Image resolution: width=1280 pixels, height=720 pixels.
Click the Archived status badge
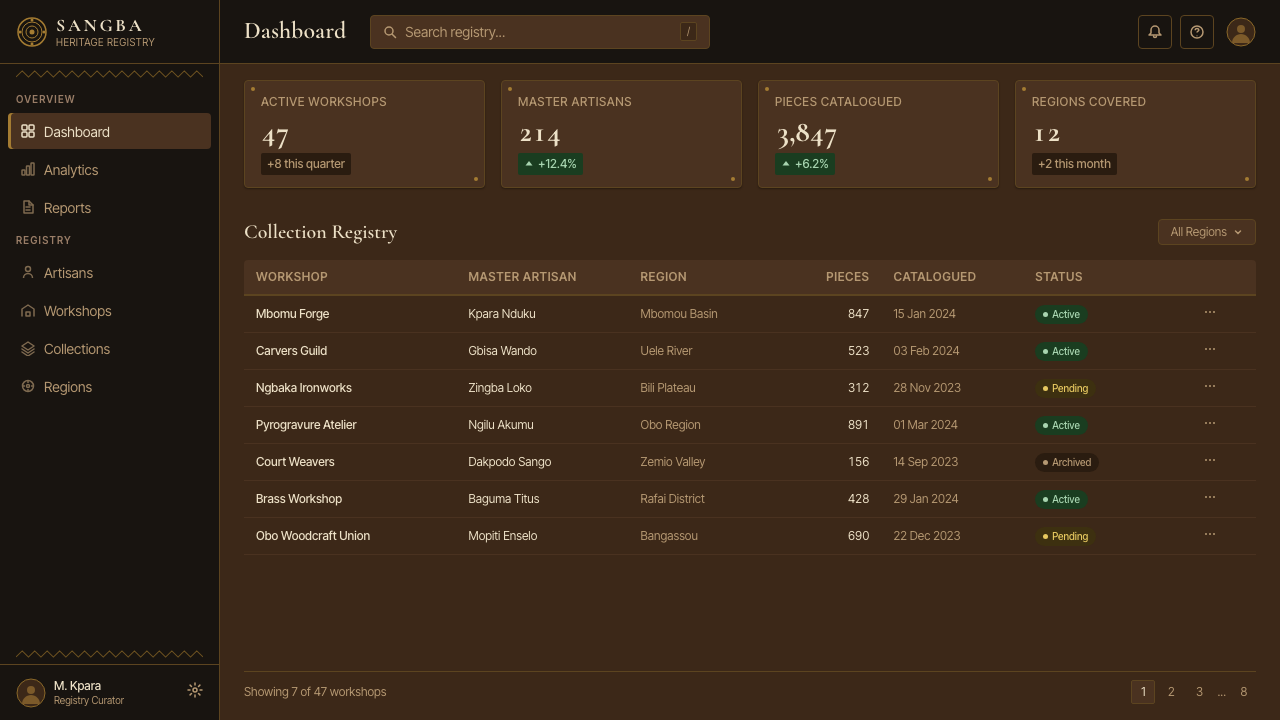point(1067,462)
